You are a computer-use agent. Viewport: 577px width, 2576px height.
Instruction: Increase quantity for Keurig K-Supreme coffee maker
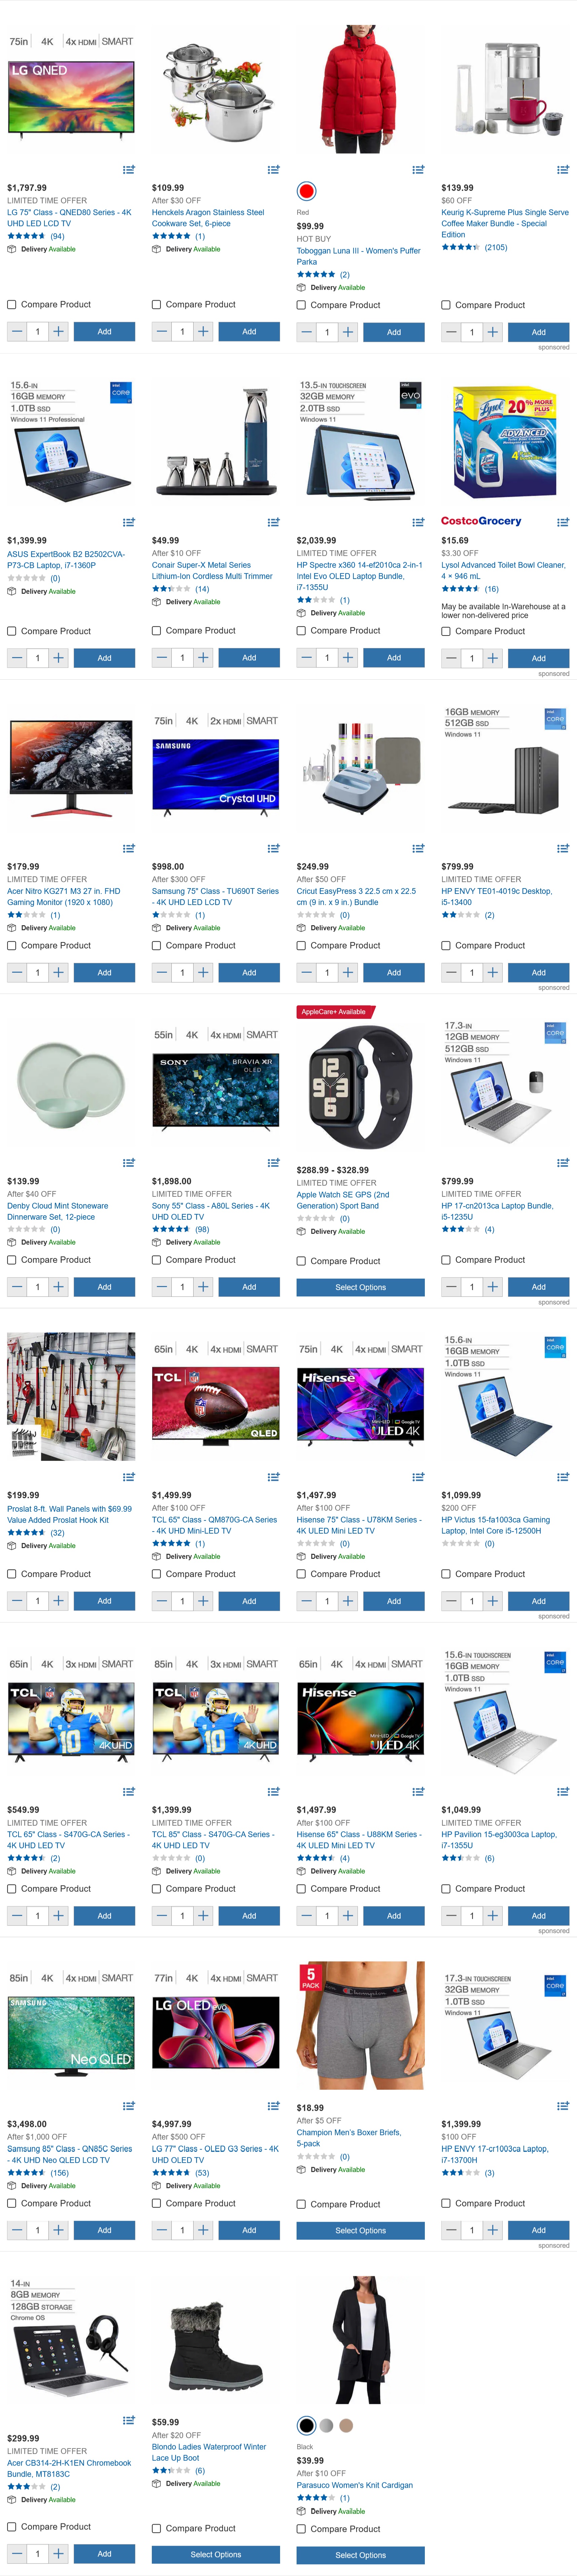point(492,332)
